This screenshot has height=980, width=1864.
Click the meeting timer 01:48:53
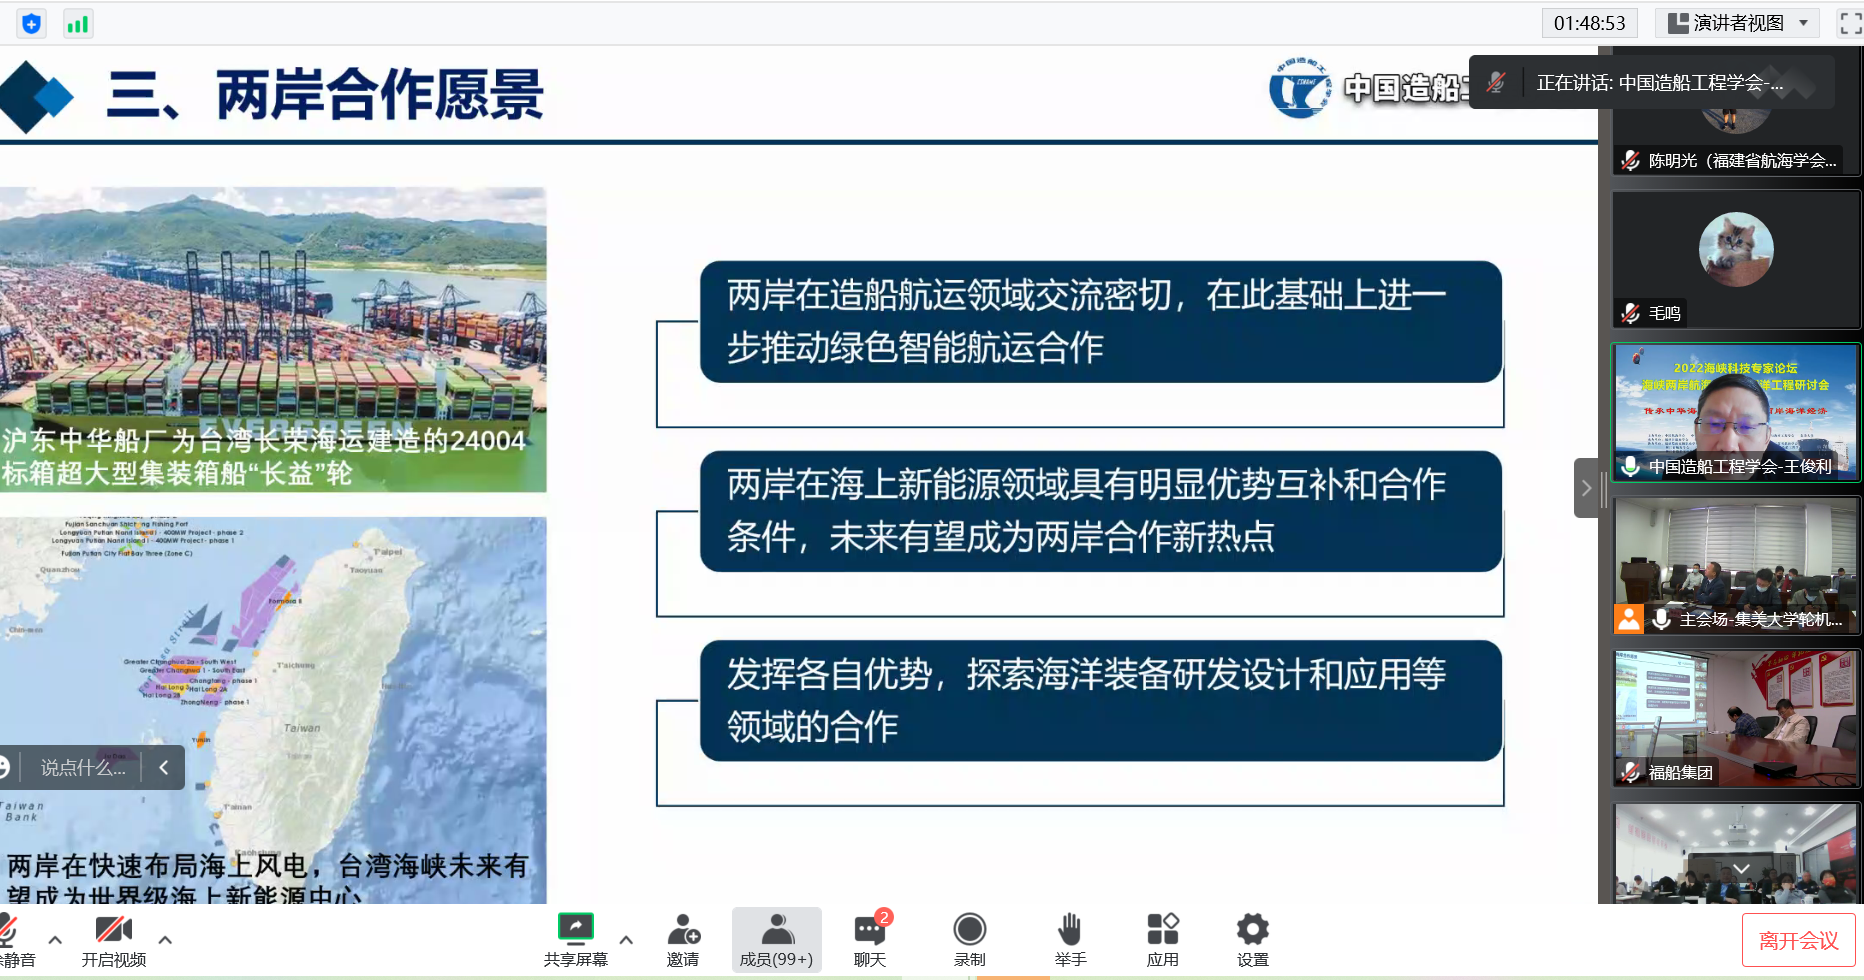1590,23
